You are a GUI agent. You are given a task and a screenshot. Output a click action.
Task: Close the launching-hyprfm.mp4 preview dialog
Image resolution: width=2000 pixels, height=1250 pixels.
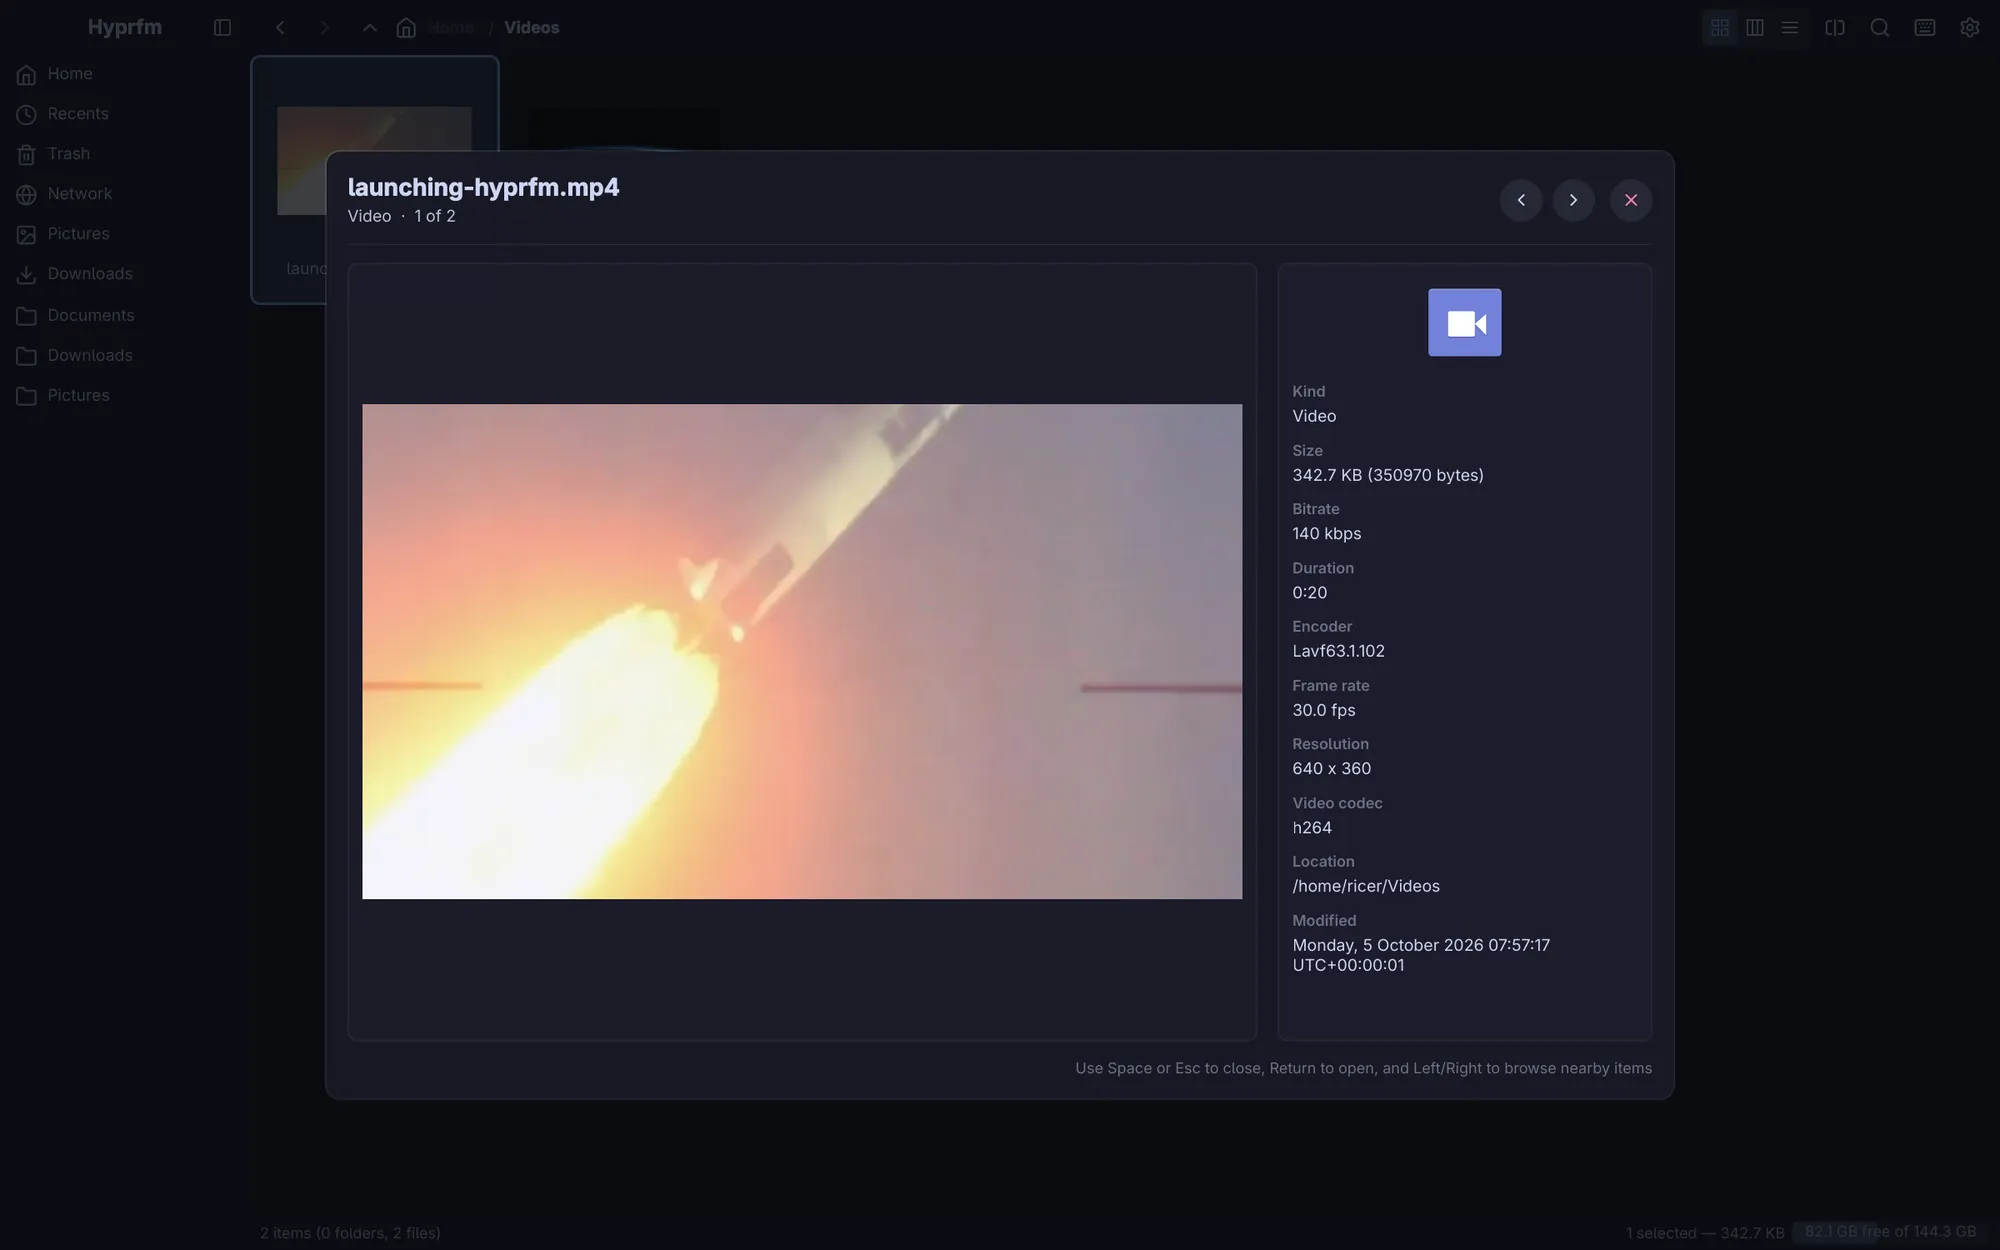[1631, 200]
